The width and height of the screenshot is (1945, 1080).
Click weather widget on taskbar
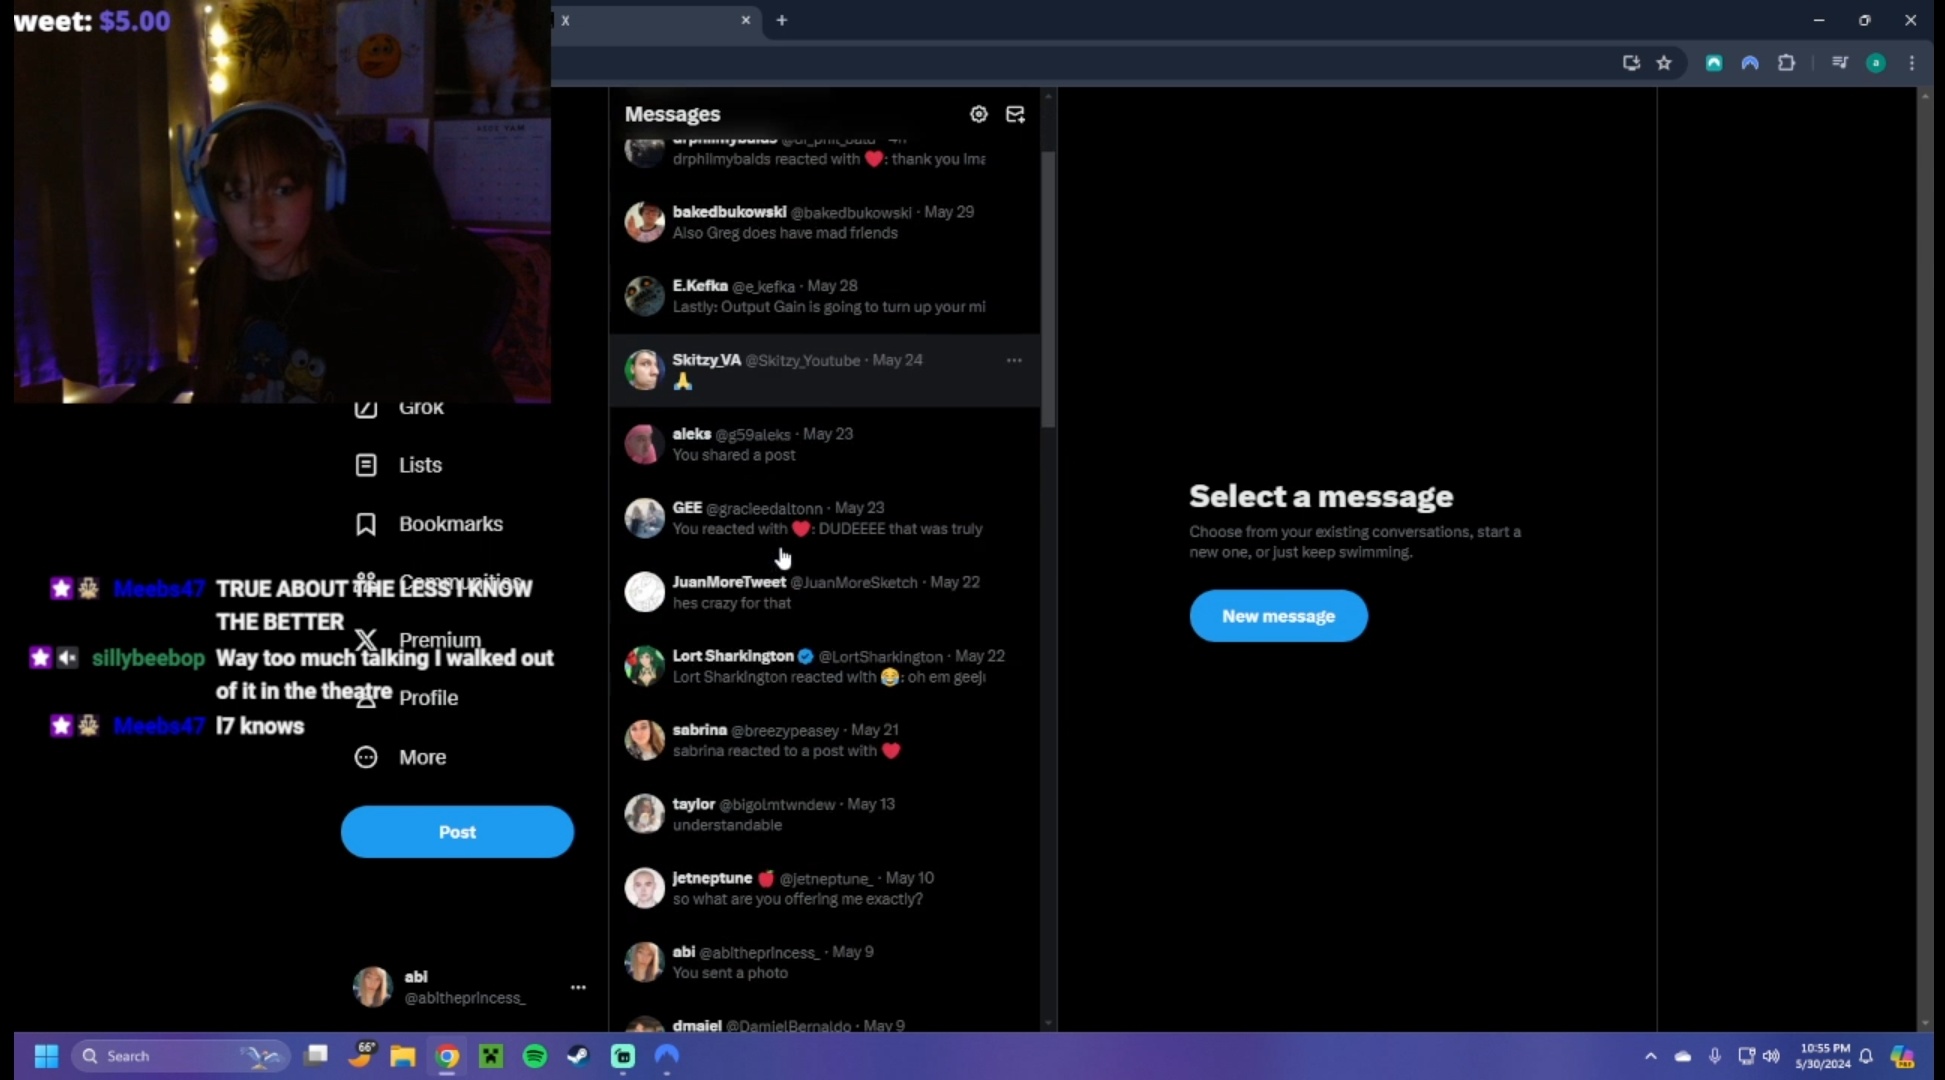coord(361,1055)
